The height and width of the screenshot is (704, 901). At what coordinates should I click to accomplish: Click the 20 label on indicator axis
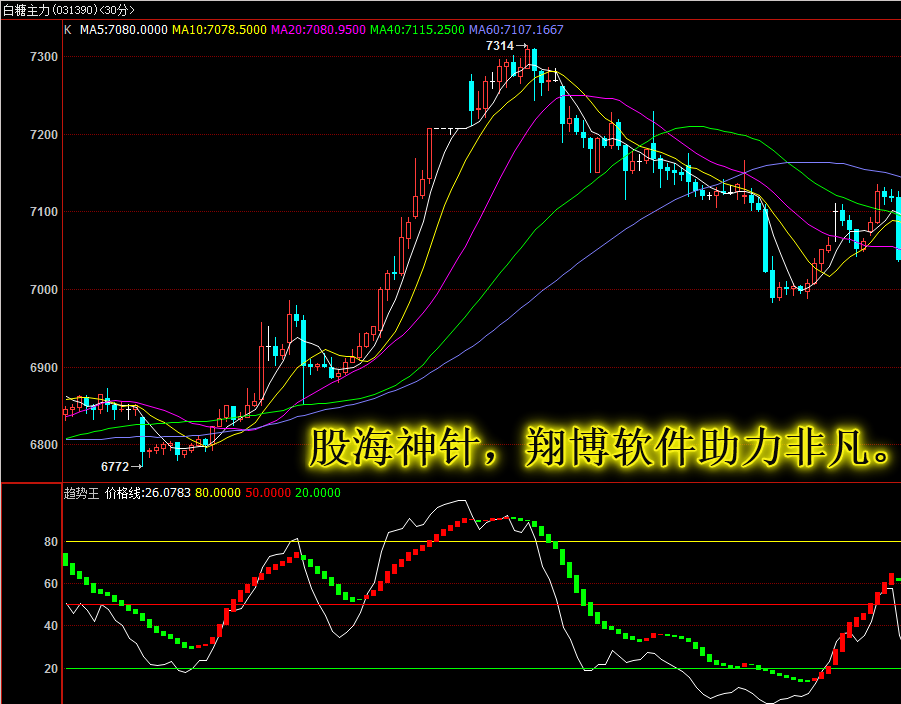51,669
